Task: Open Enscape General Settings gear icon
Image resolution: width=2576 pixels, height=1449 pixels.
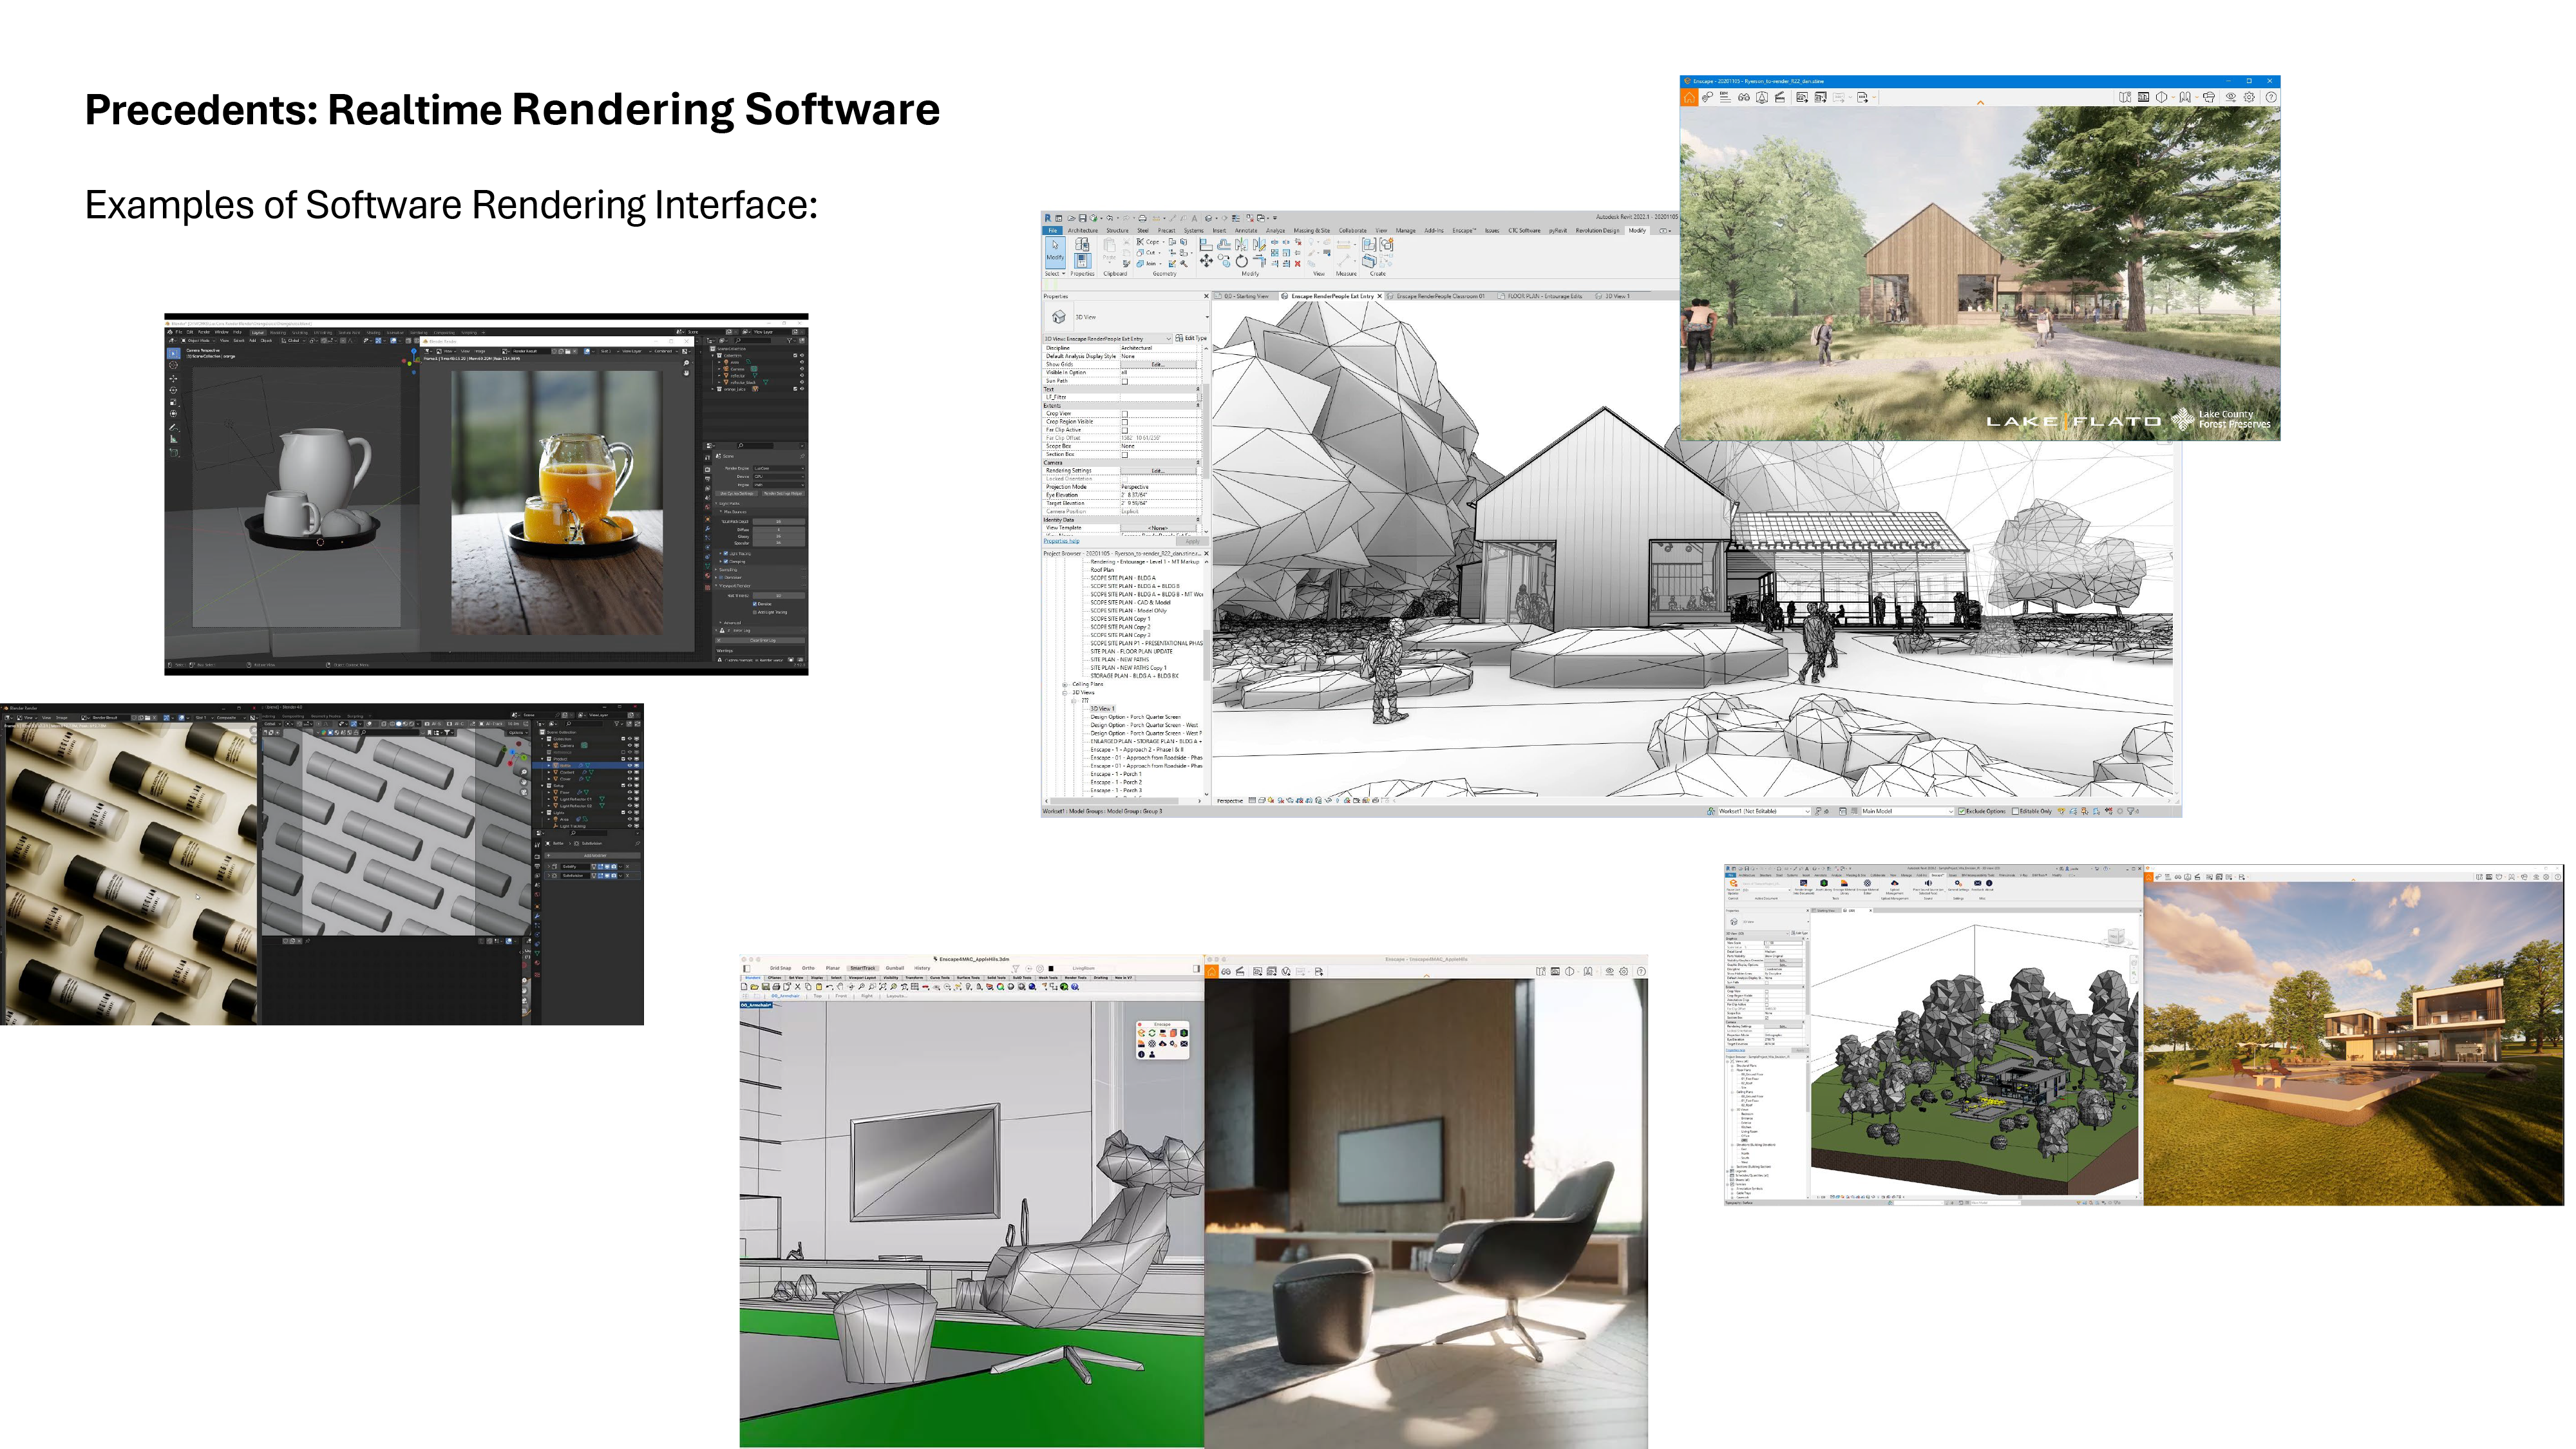Action: click(x=2249, y=97)
